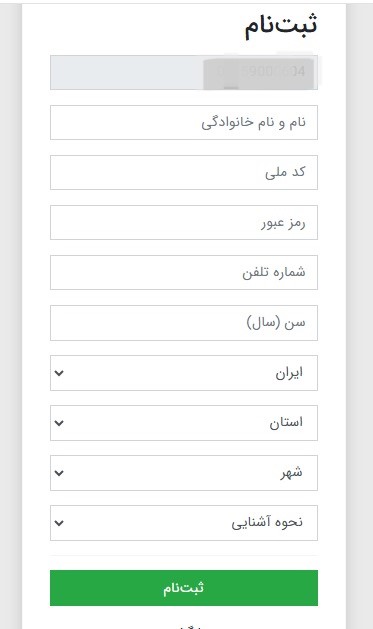373x629 pixels.
Task: Open the شهر city dropdown
Action: click(x=184, y=473)
